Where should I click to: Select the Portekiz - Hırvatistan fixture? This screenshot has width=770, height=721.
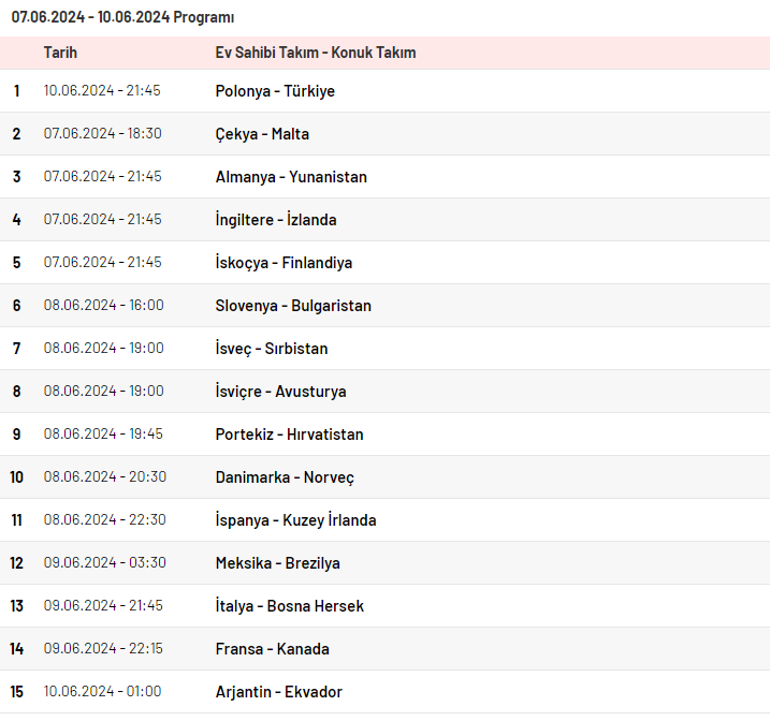pyautogui.click(x=385, y=434)
